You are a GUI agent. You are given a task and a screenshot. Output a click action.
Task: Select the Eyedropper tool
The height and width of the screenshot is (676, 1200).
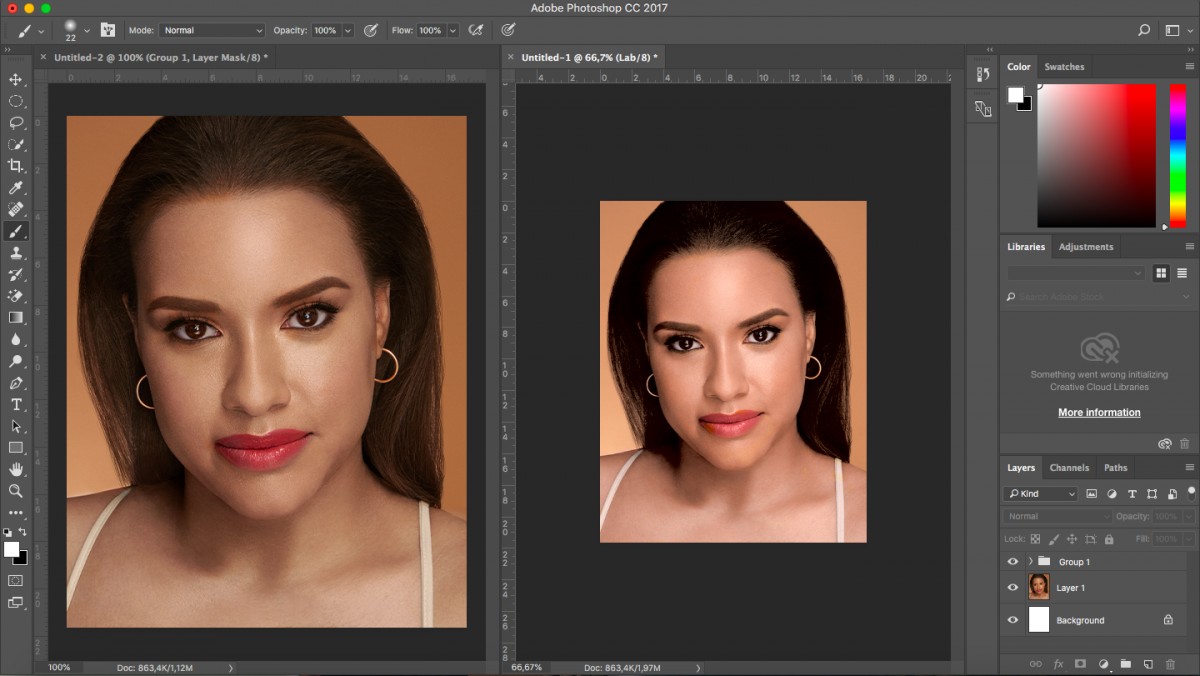16,188
